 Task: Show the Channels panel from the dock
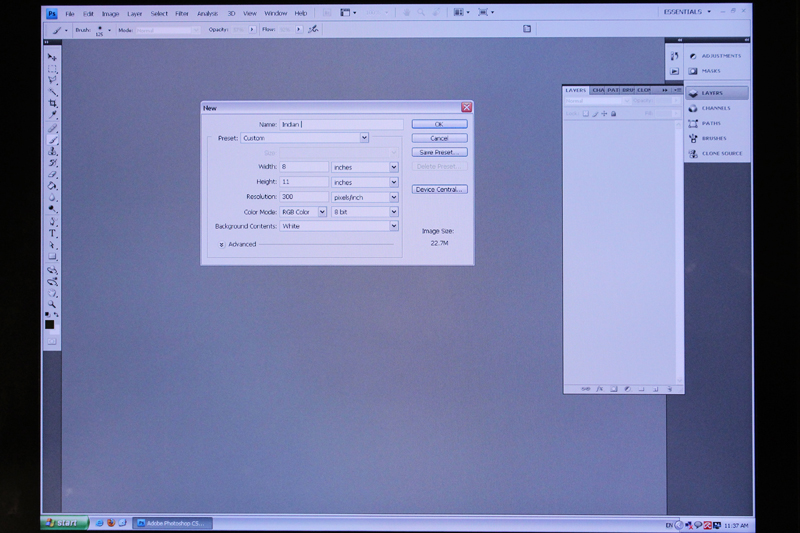(715, 108)
